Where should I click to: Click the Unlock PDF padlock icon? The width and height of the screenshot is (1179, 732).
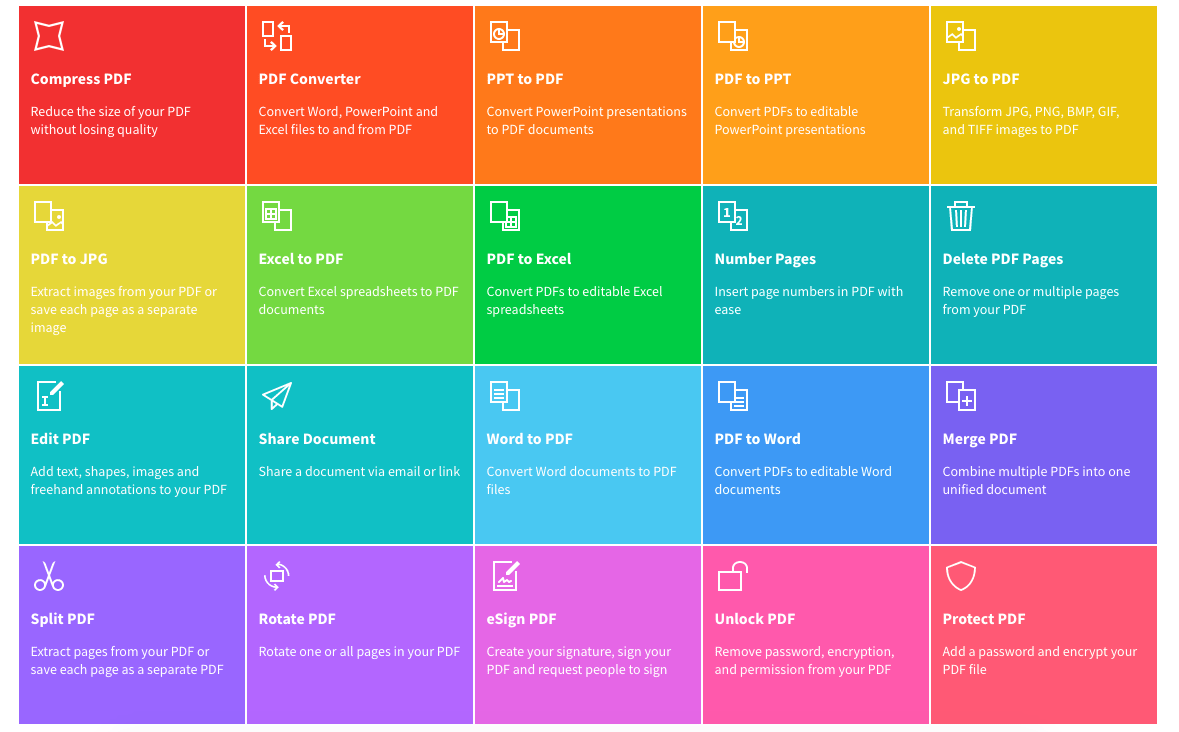coord(732,576)
